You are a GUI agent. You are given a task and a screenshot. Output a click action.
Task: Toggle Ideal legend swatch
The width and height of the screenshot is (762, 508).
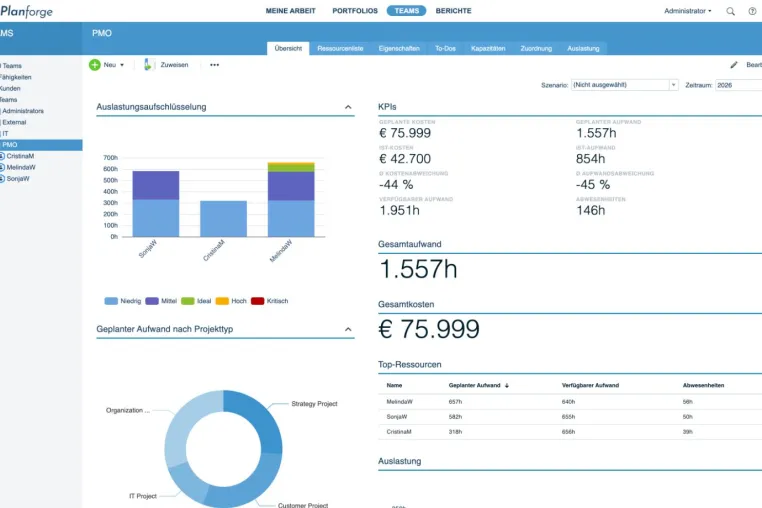click(x=188, y=301)
